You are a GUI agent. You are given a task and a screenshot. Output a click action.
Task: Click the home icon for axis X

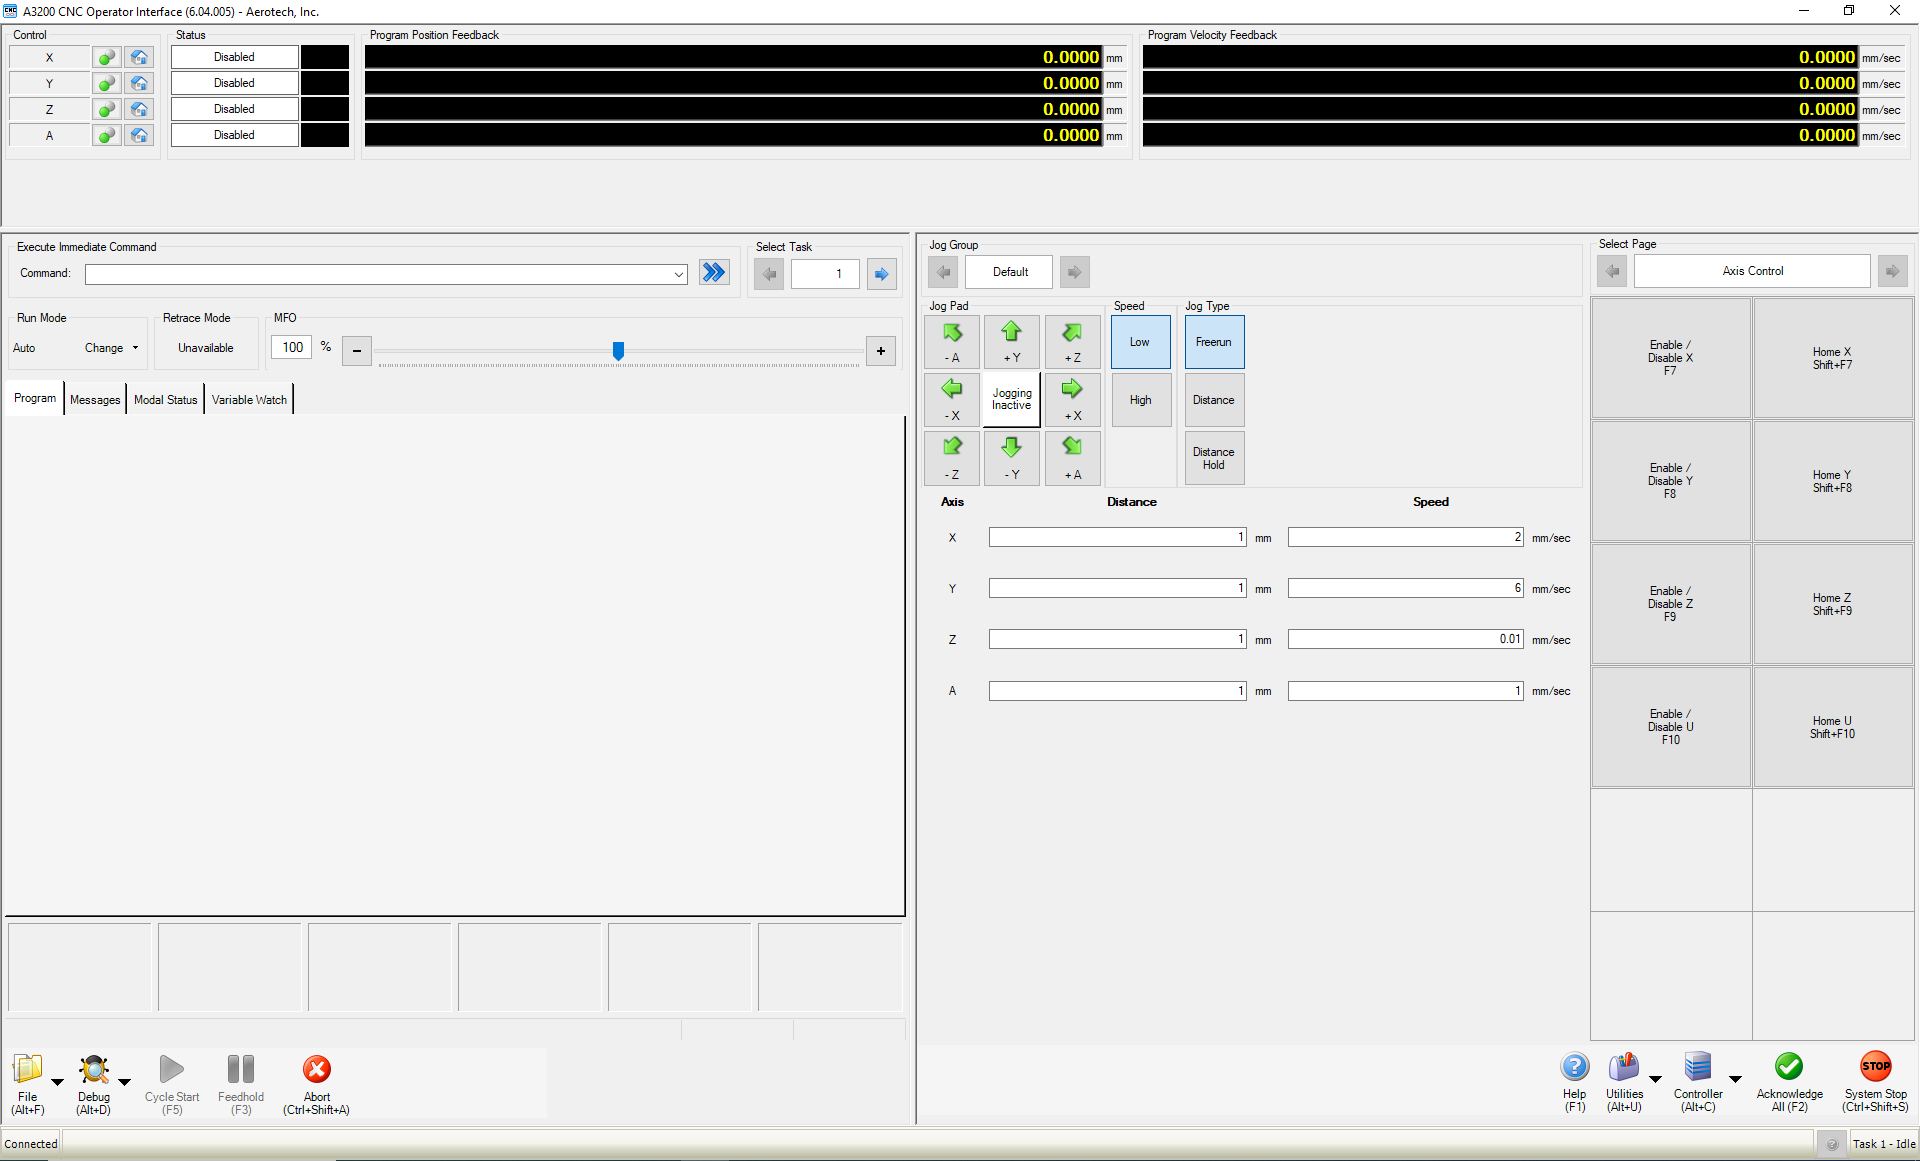139,57
